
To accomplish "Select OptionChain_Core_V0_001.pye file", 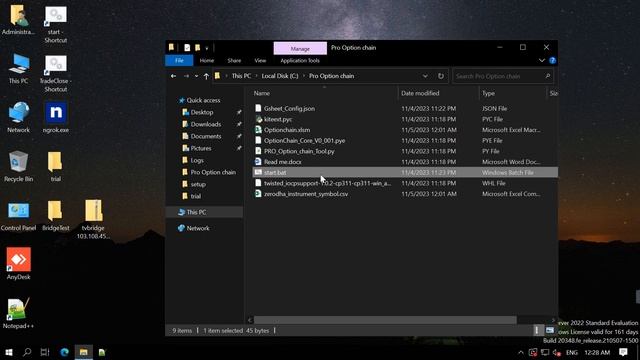I will 304,140.
